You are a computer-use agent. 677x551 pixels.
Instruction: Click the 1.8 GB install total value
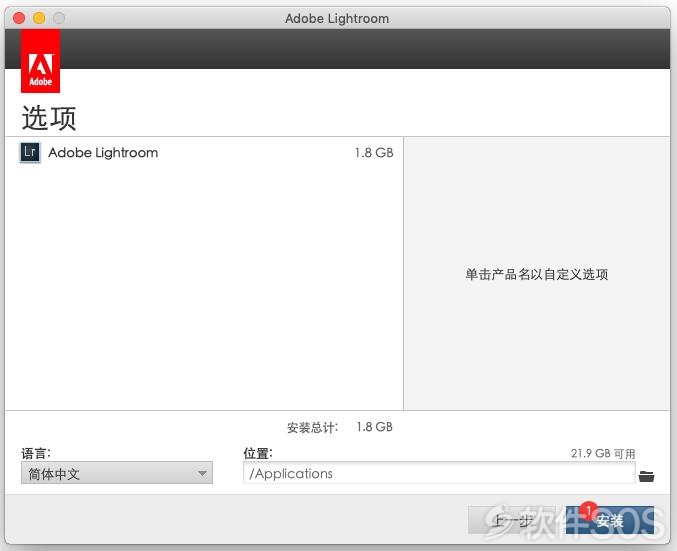tap(374, 427)
